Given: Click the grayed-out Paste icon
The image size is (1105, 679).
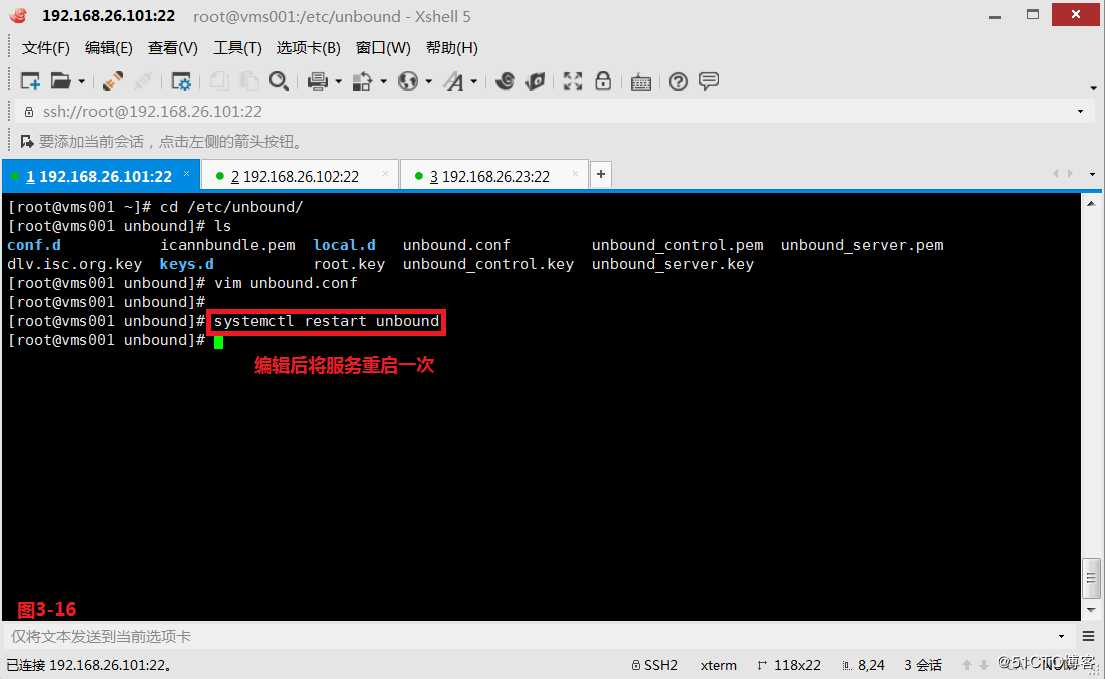Looking at the screenshot, I should [x=249, y=82].
